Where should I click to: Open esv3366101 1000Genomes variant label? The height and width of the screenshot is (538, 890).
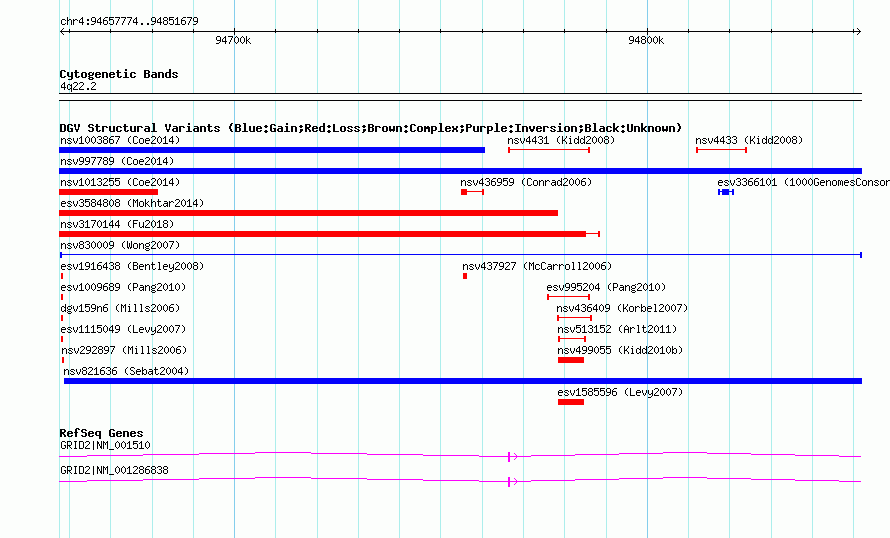click(x=803, y=182)
